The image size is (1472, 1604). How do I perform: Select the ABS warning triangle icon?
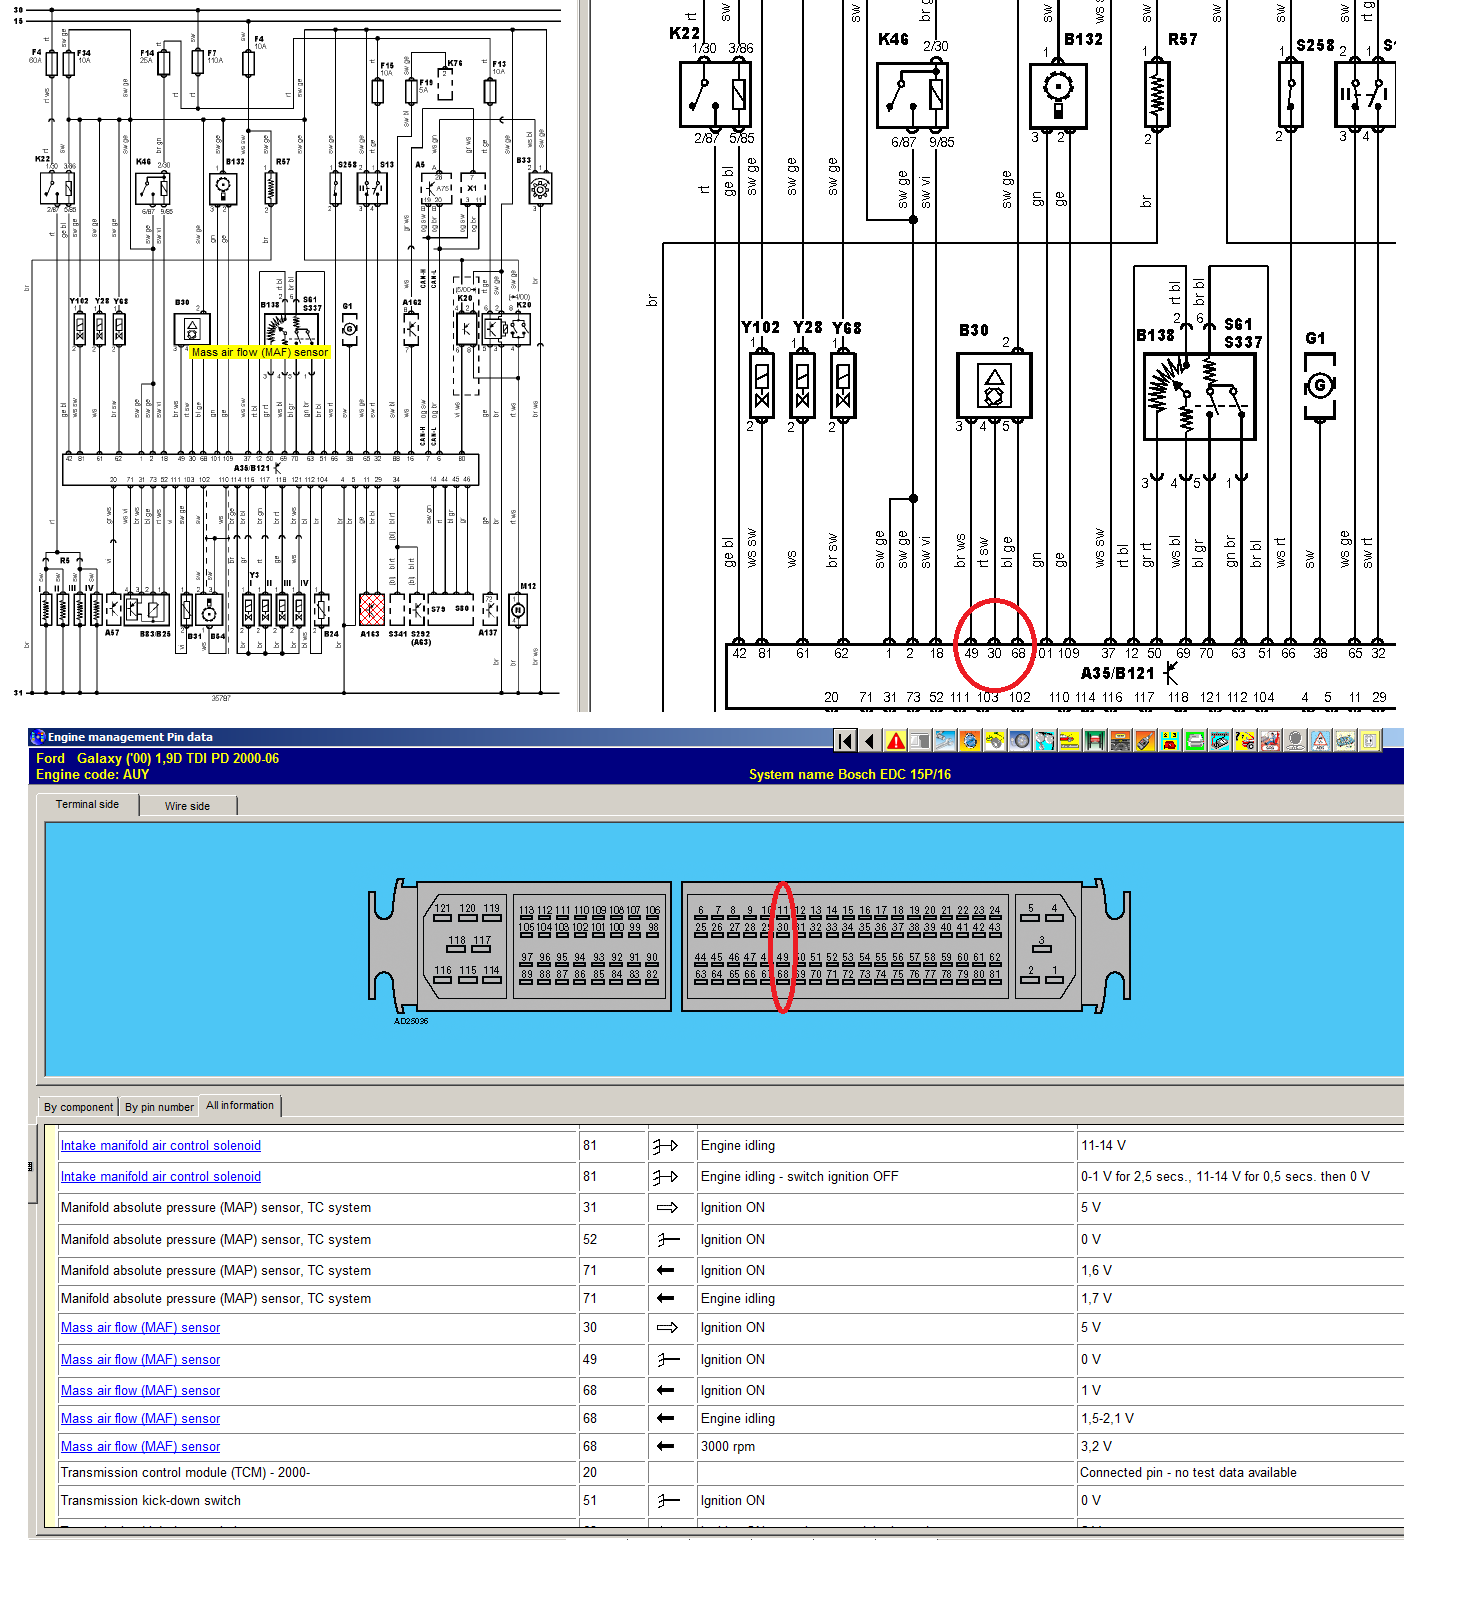pos(1320,741)
